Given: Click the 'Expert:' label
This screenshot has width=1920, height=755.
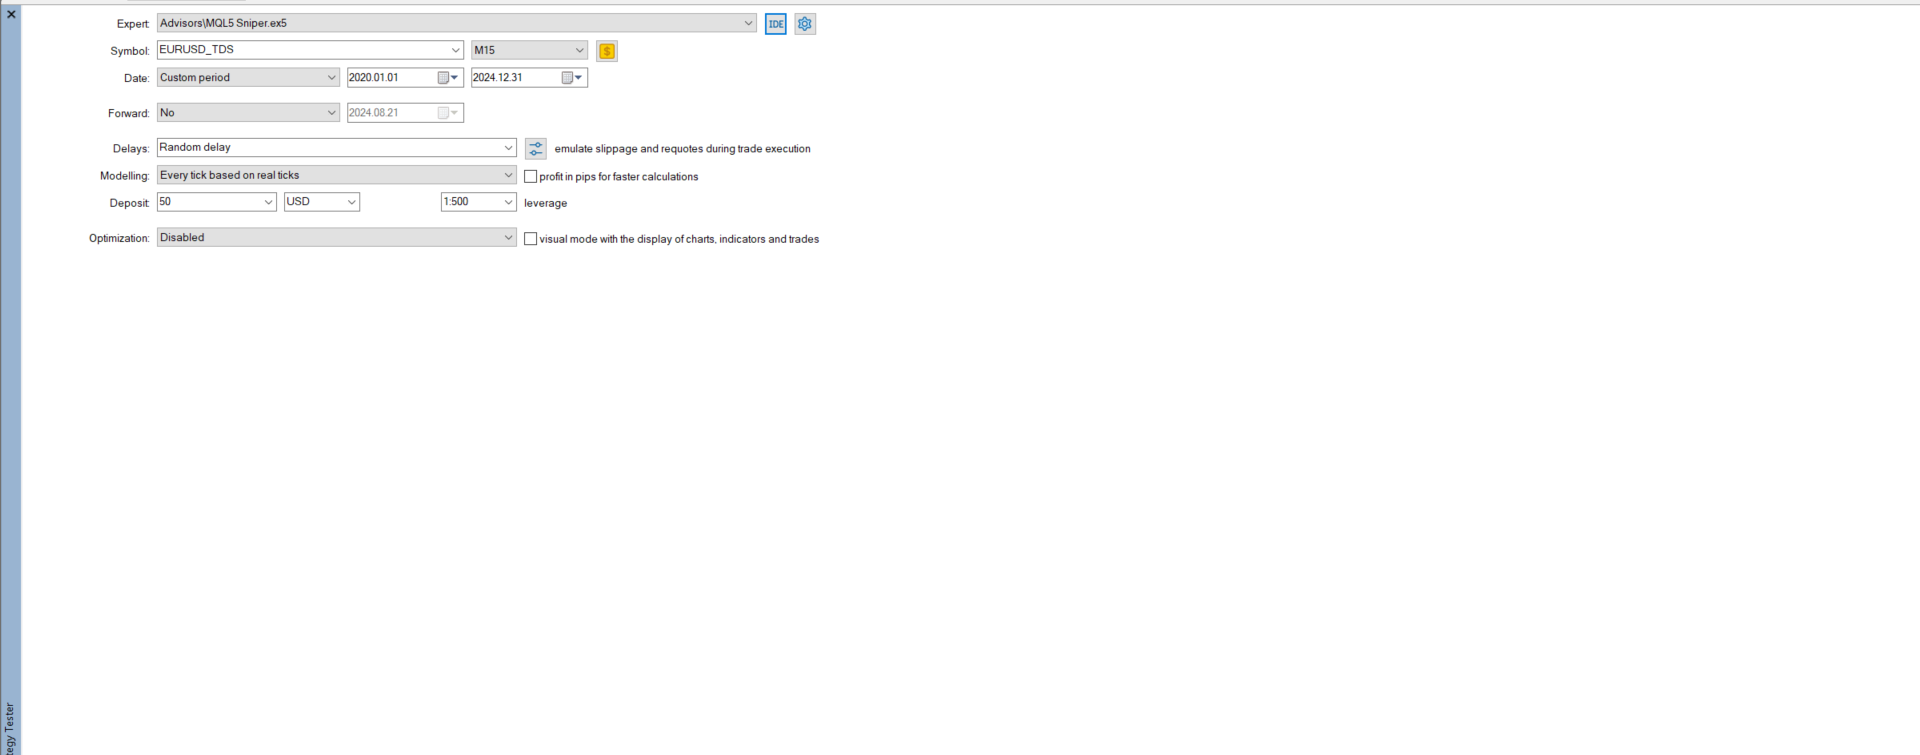Looking at the screenshot, I should 133,24.
